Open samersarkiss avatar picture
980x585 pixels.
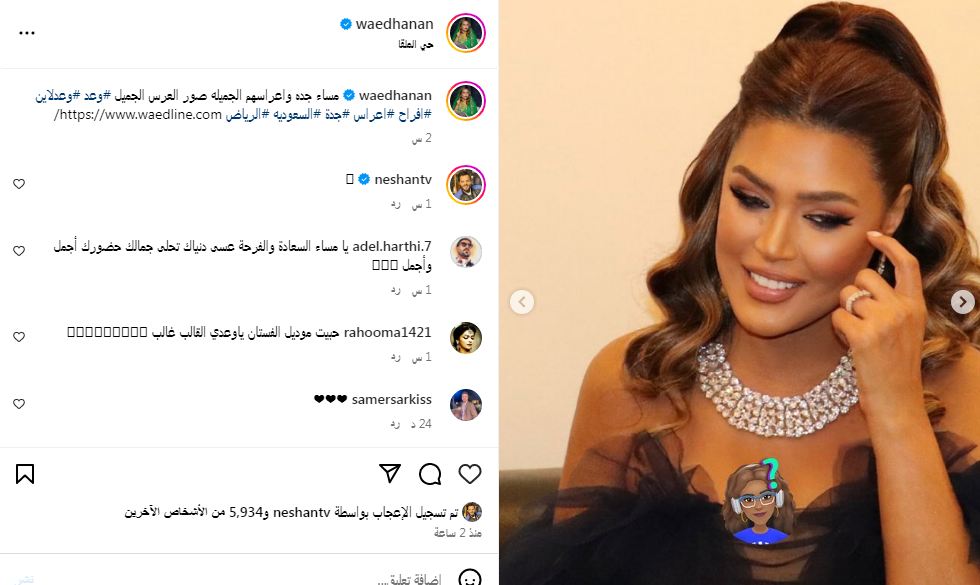pos(466,404)
